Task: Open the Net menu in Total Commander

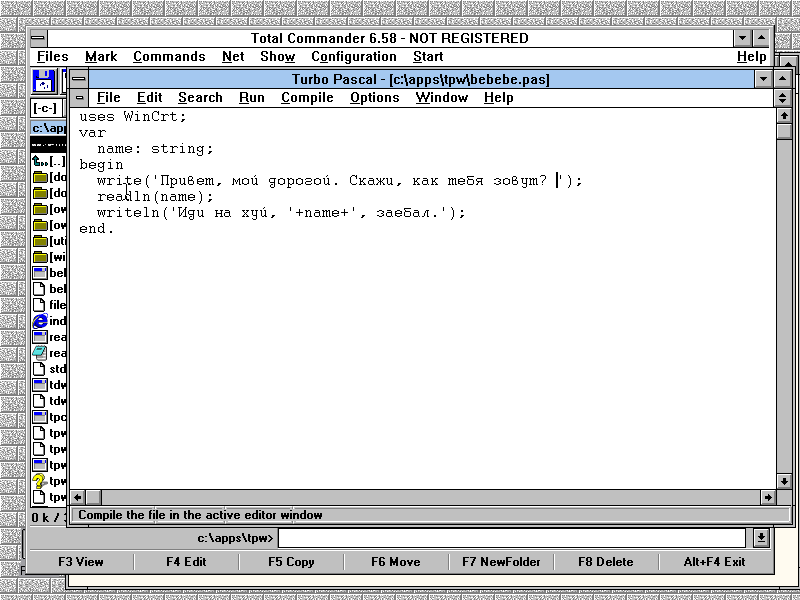Action: click(x=233, y=57)
